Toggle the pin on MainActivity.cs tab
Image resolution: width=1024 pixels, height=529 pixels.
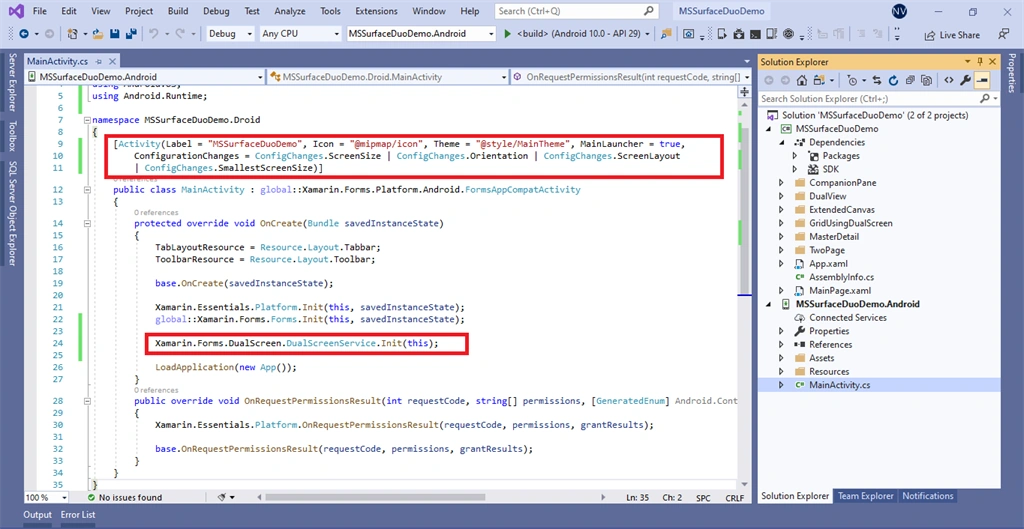pos(98,61)
